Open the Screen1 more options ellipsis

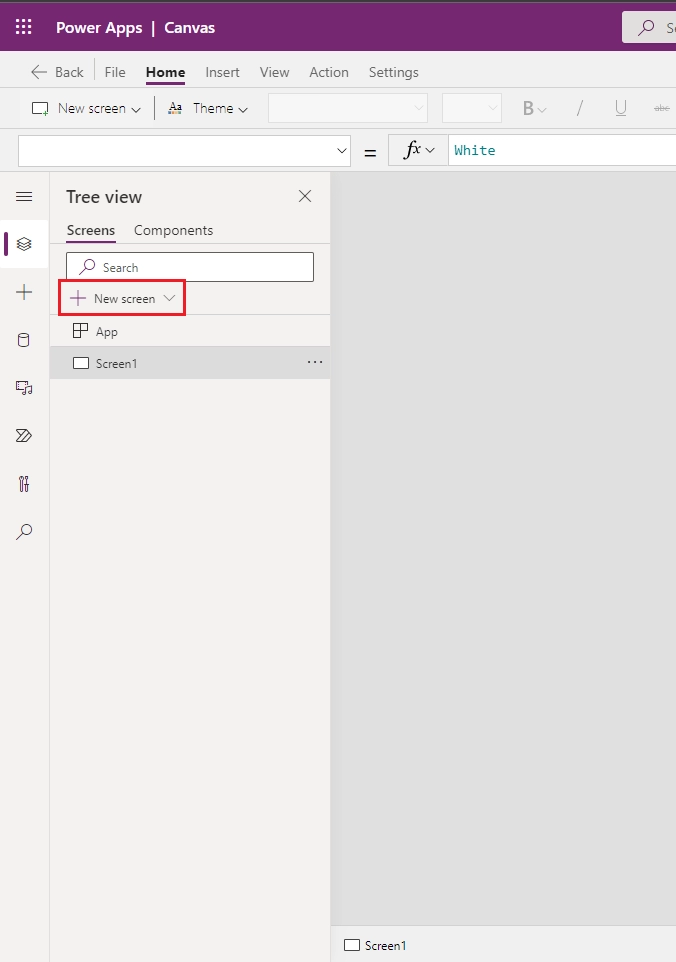(315, 362)
